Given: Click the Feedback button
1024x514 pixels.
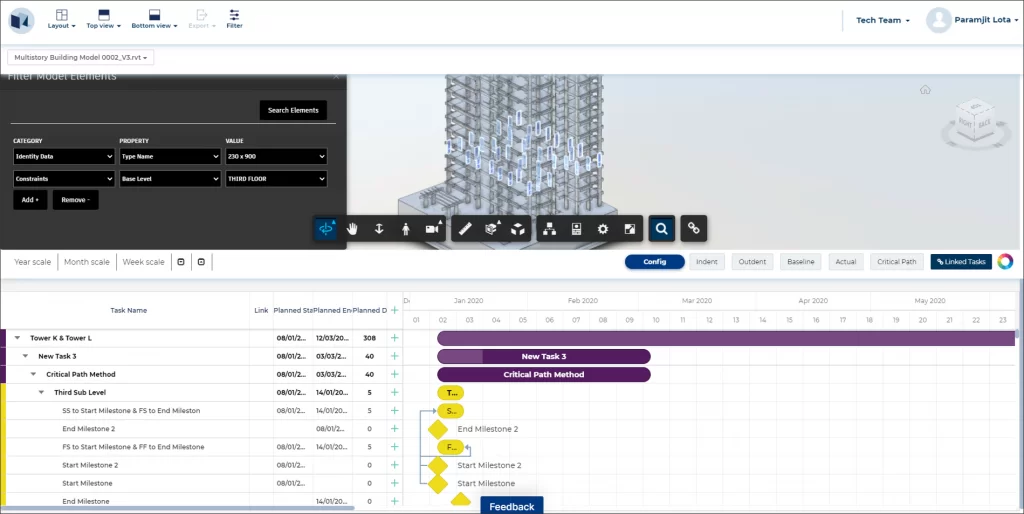Looking at the screenshot, I should pos(511,506).
